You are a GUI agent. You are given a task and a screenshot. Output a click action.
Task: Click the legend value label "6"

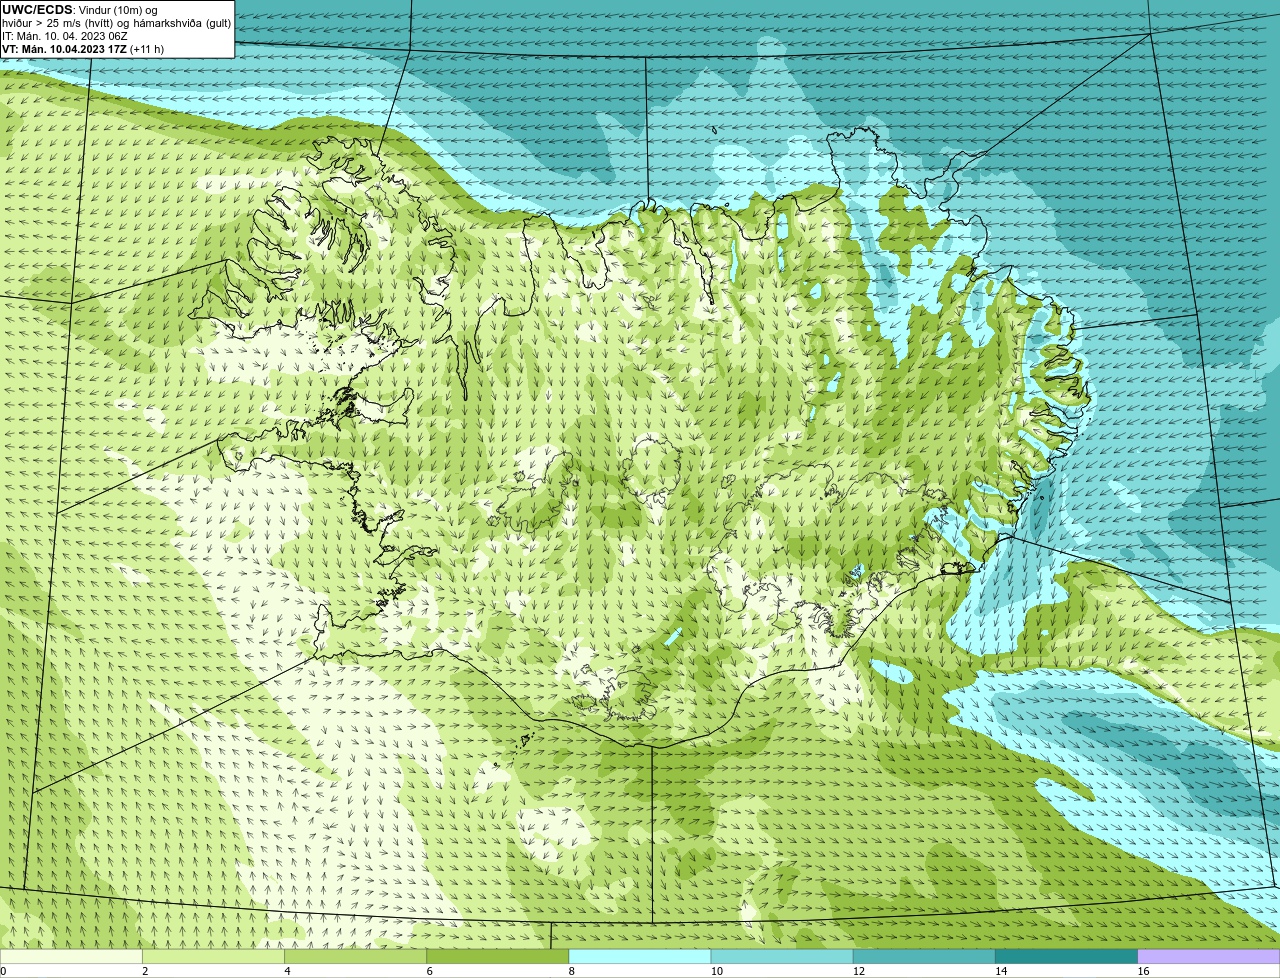429,971
